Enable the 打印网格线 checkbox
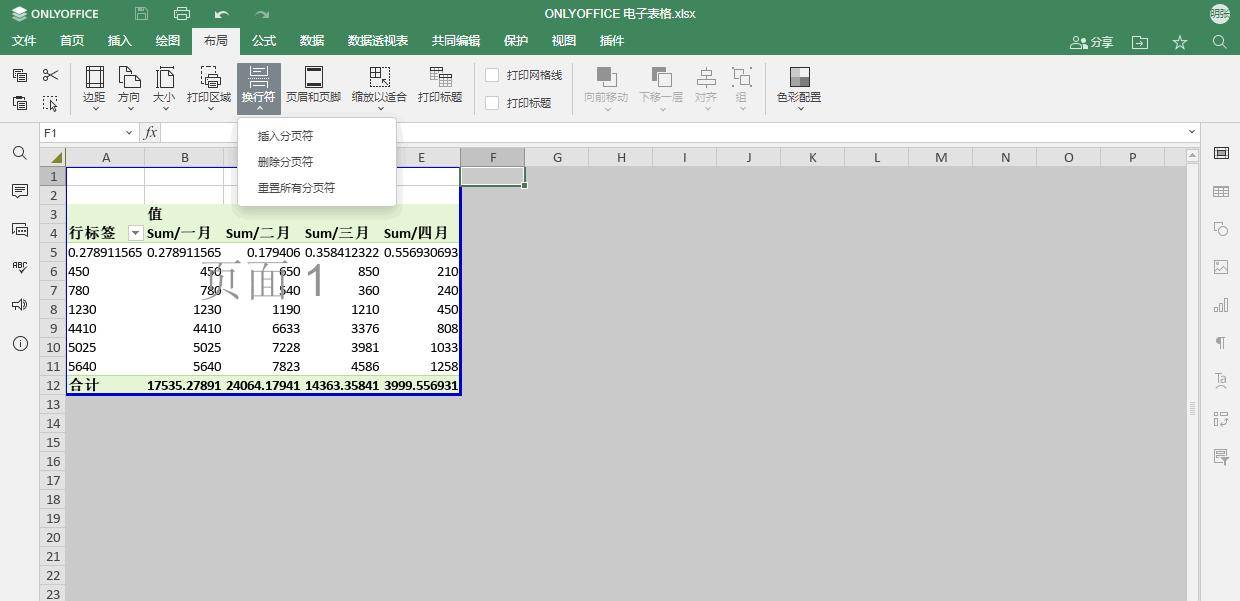Screen dimensions: 1240x601 coord(491,74)
